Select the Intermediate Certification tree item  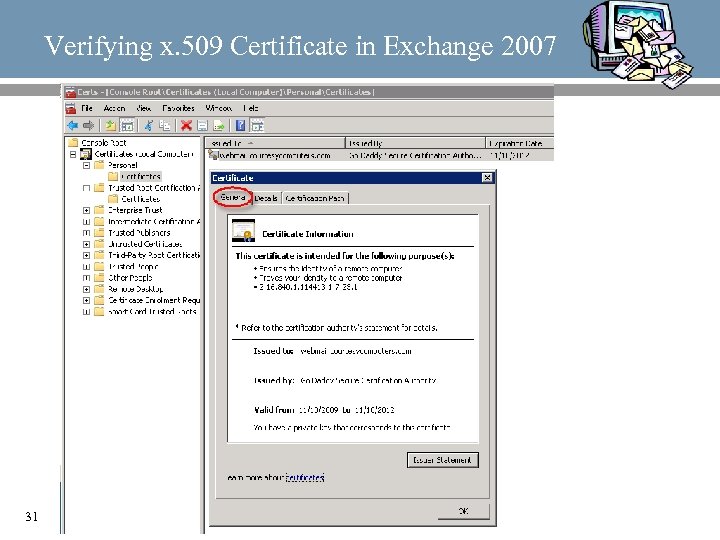[x=154, y=221]
